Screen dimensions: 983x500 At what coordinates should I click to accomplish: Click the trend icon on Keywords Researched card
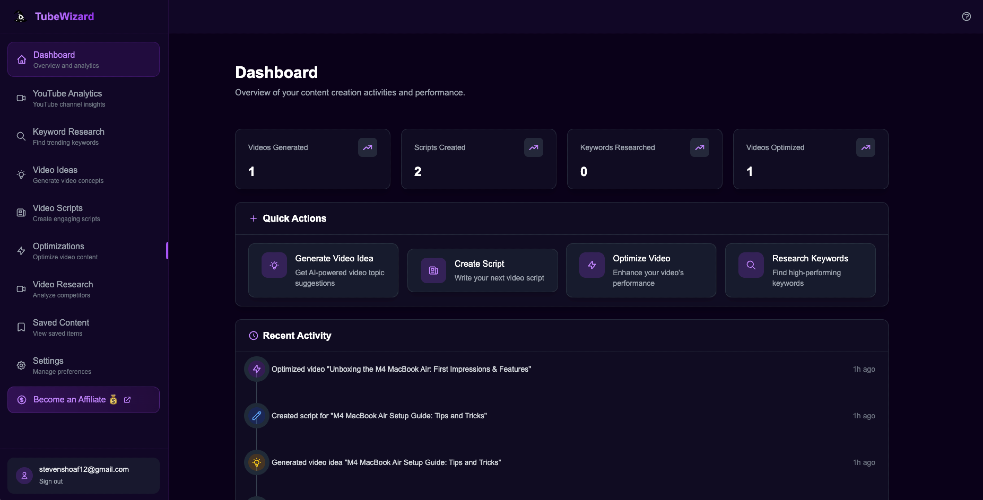point(700,148)
